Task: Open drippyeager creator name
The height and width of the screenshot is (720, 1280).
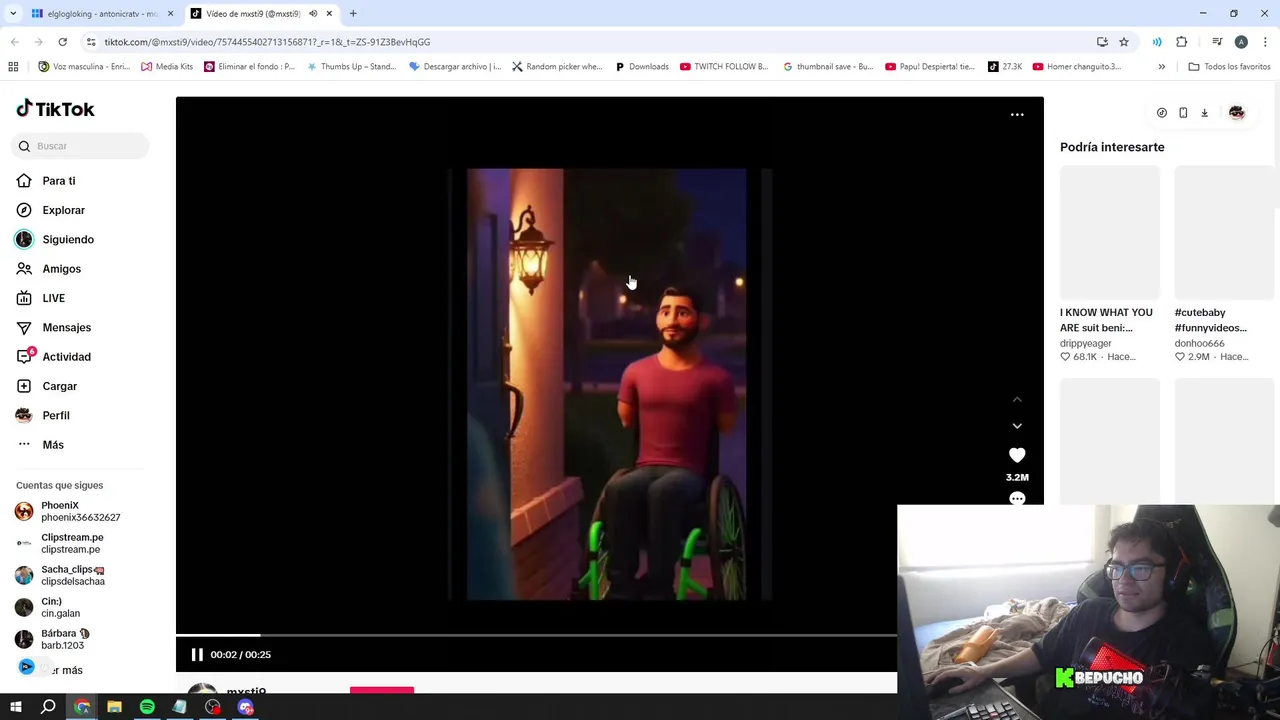Action: point(1086,343)
